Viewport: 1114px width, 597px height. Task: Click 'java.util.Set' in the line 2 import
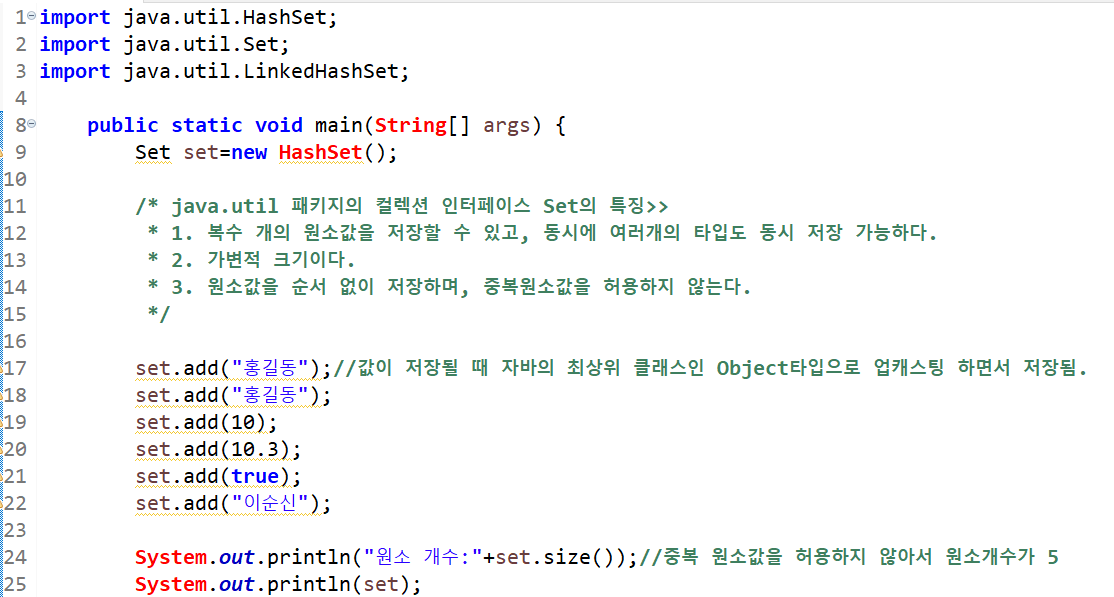201,44
